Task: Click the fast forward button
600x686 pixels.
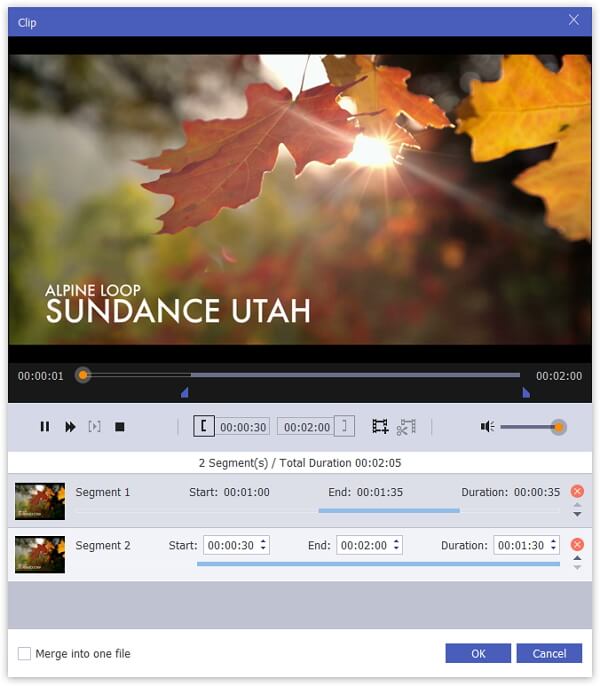Action: pyautogui.click(x=70, y=427)
